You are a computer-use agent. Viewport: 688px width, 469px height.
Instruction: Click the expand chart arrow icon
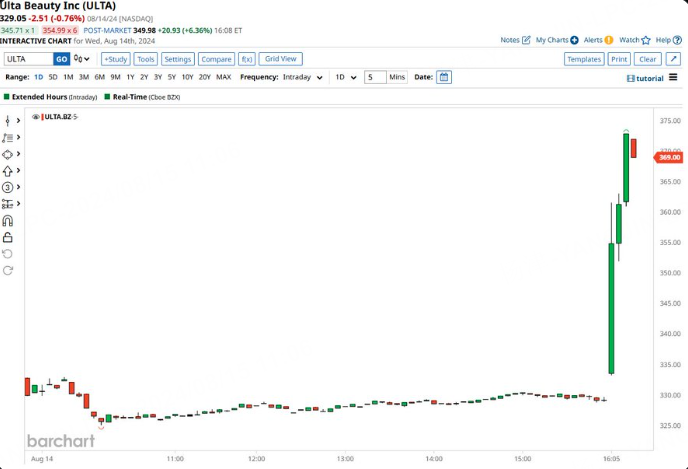coord(673,59)
